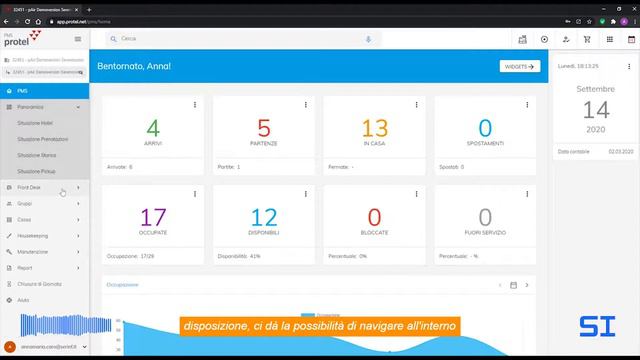Open the guest check-in person icon

click(x=566, y=40)
